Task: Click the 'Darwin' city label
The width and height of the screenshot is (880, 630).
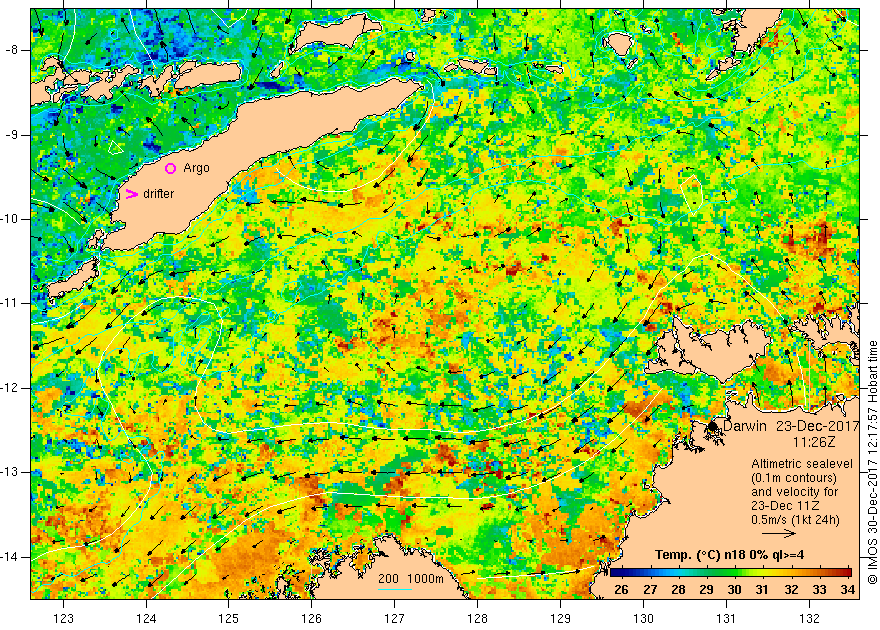Action: tap(745, 426)
